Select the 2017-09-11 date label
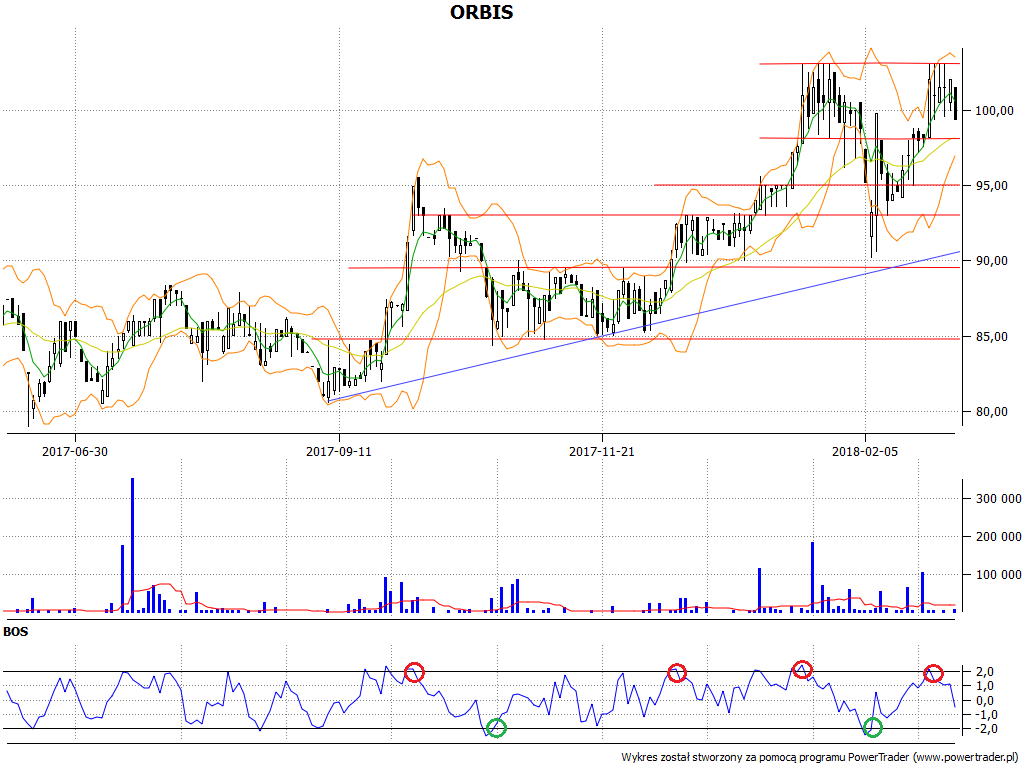 pyautogui.click(x=338, y=451)
